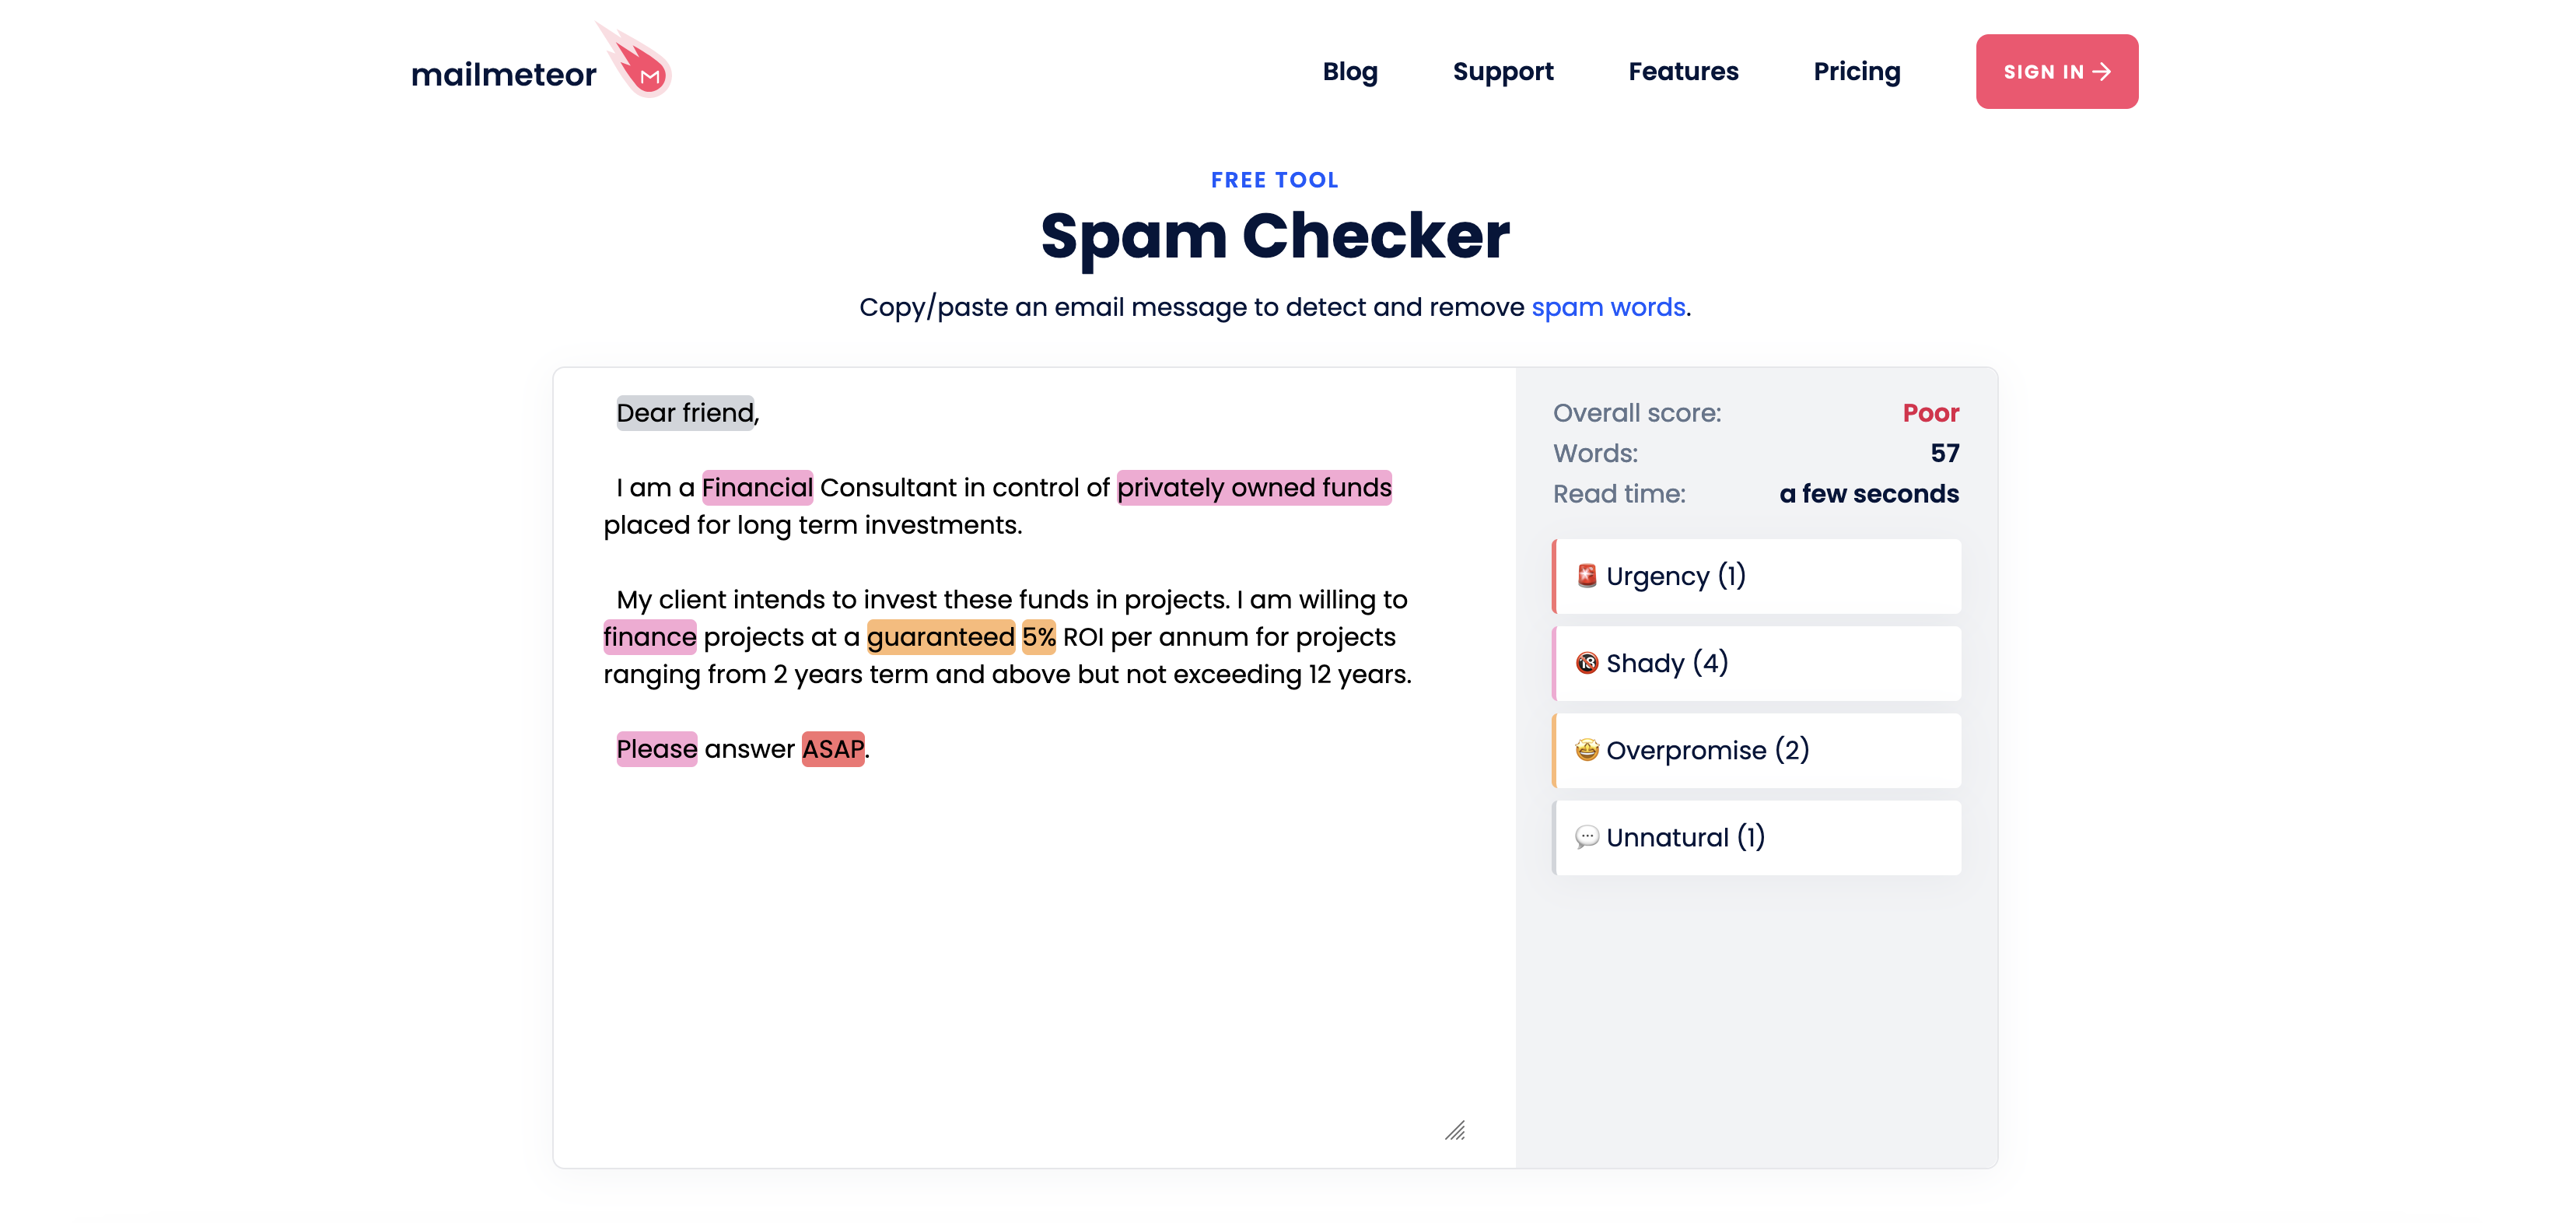Click the arrow in Sign In button

click(x=2102, y=72)
